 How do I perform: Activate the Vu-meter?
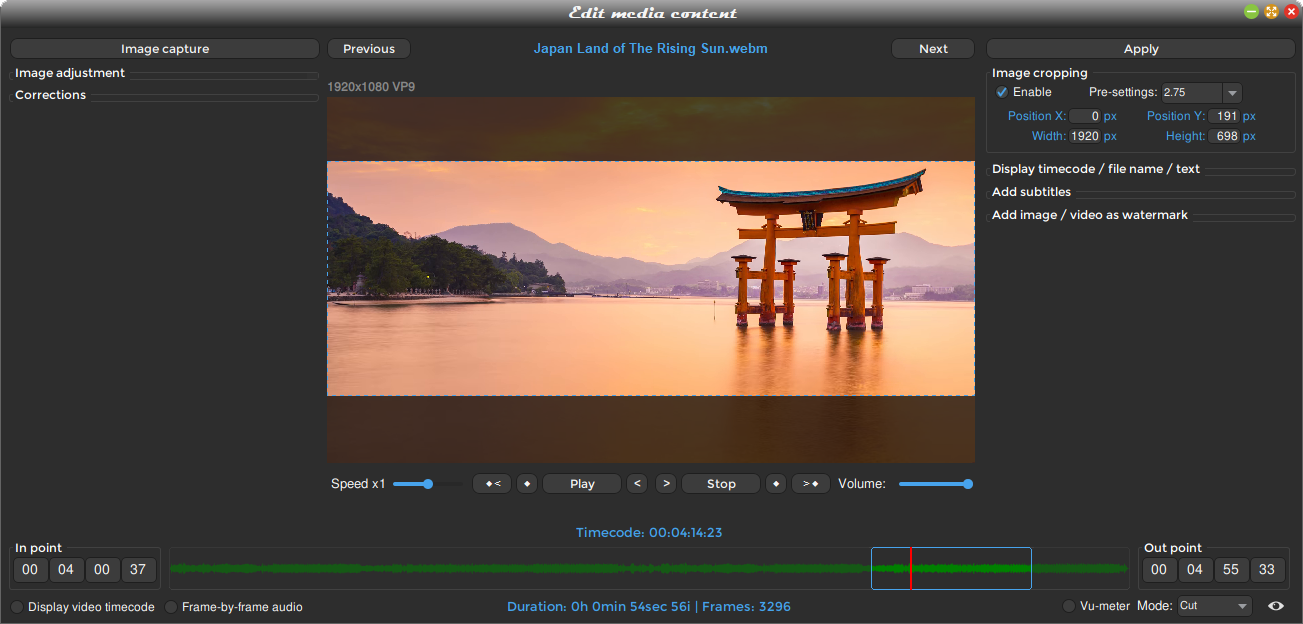tap(1068, 606)
